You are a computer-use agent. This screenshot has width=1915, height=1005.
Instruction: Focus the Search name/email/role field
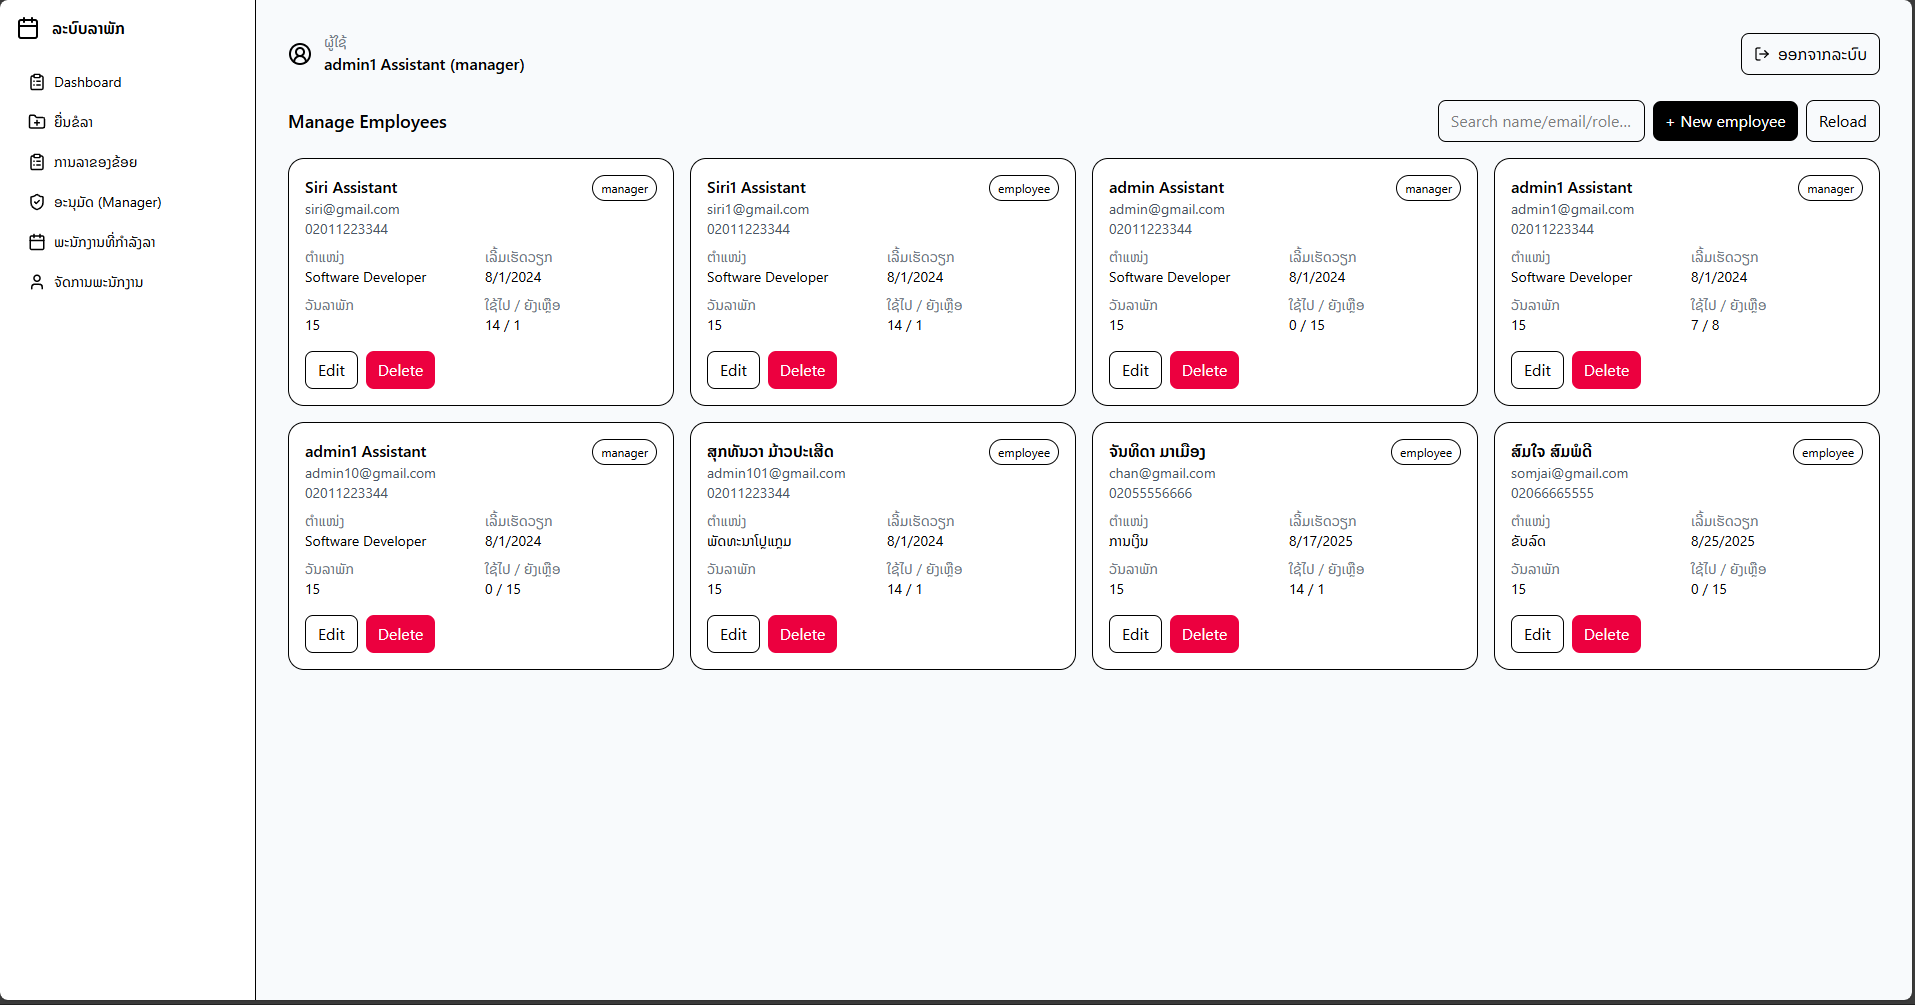pos(1540,121)
